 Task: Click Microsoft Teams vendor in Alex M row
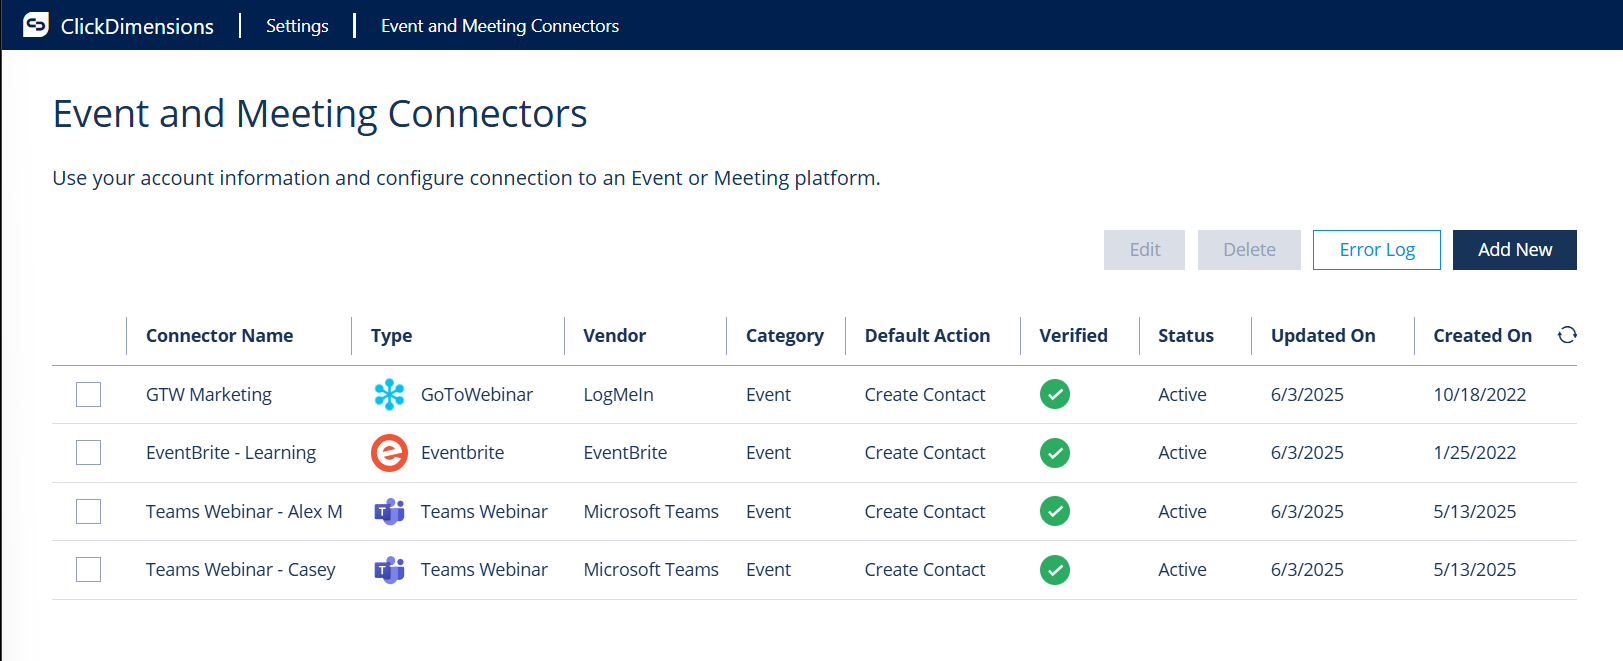[651, 512]
